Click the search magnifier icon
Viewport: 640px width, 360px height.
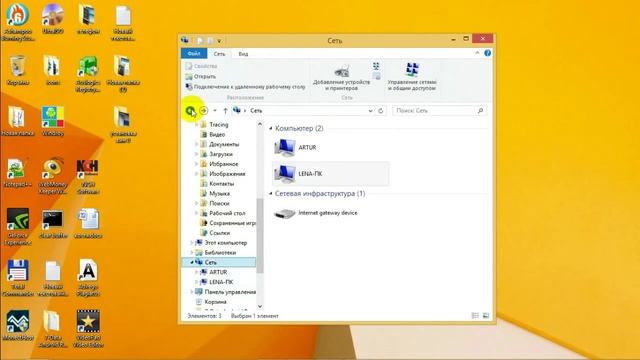point(480,111)
